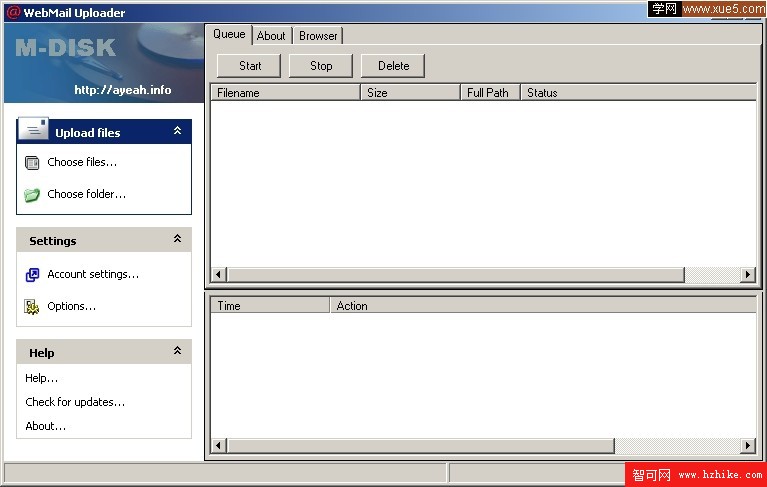Click the Delete button
767x487 pixels.
click(393, 66)
